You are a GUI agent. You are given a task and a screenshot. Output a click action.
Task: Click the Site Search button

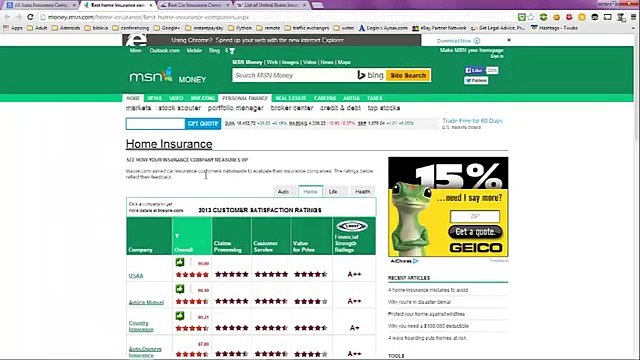coord(408,76)
